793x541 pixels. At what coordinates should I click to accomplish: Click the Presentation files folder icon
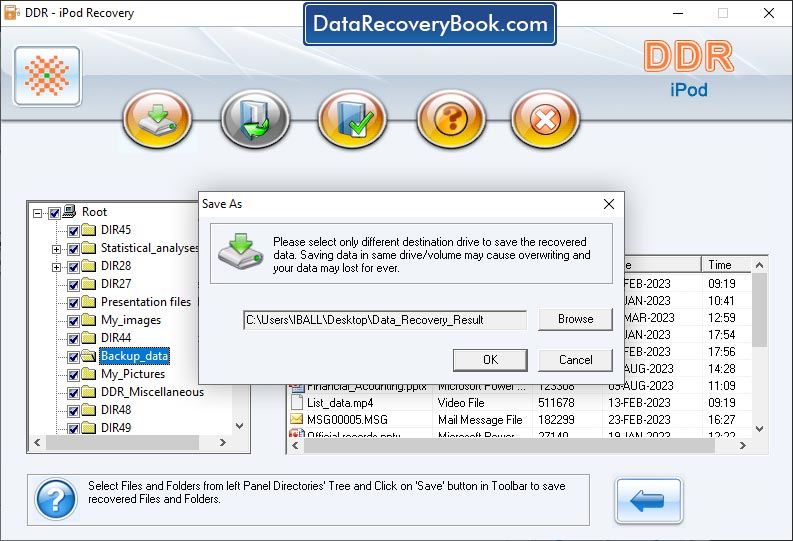point(89,302)
